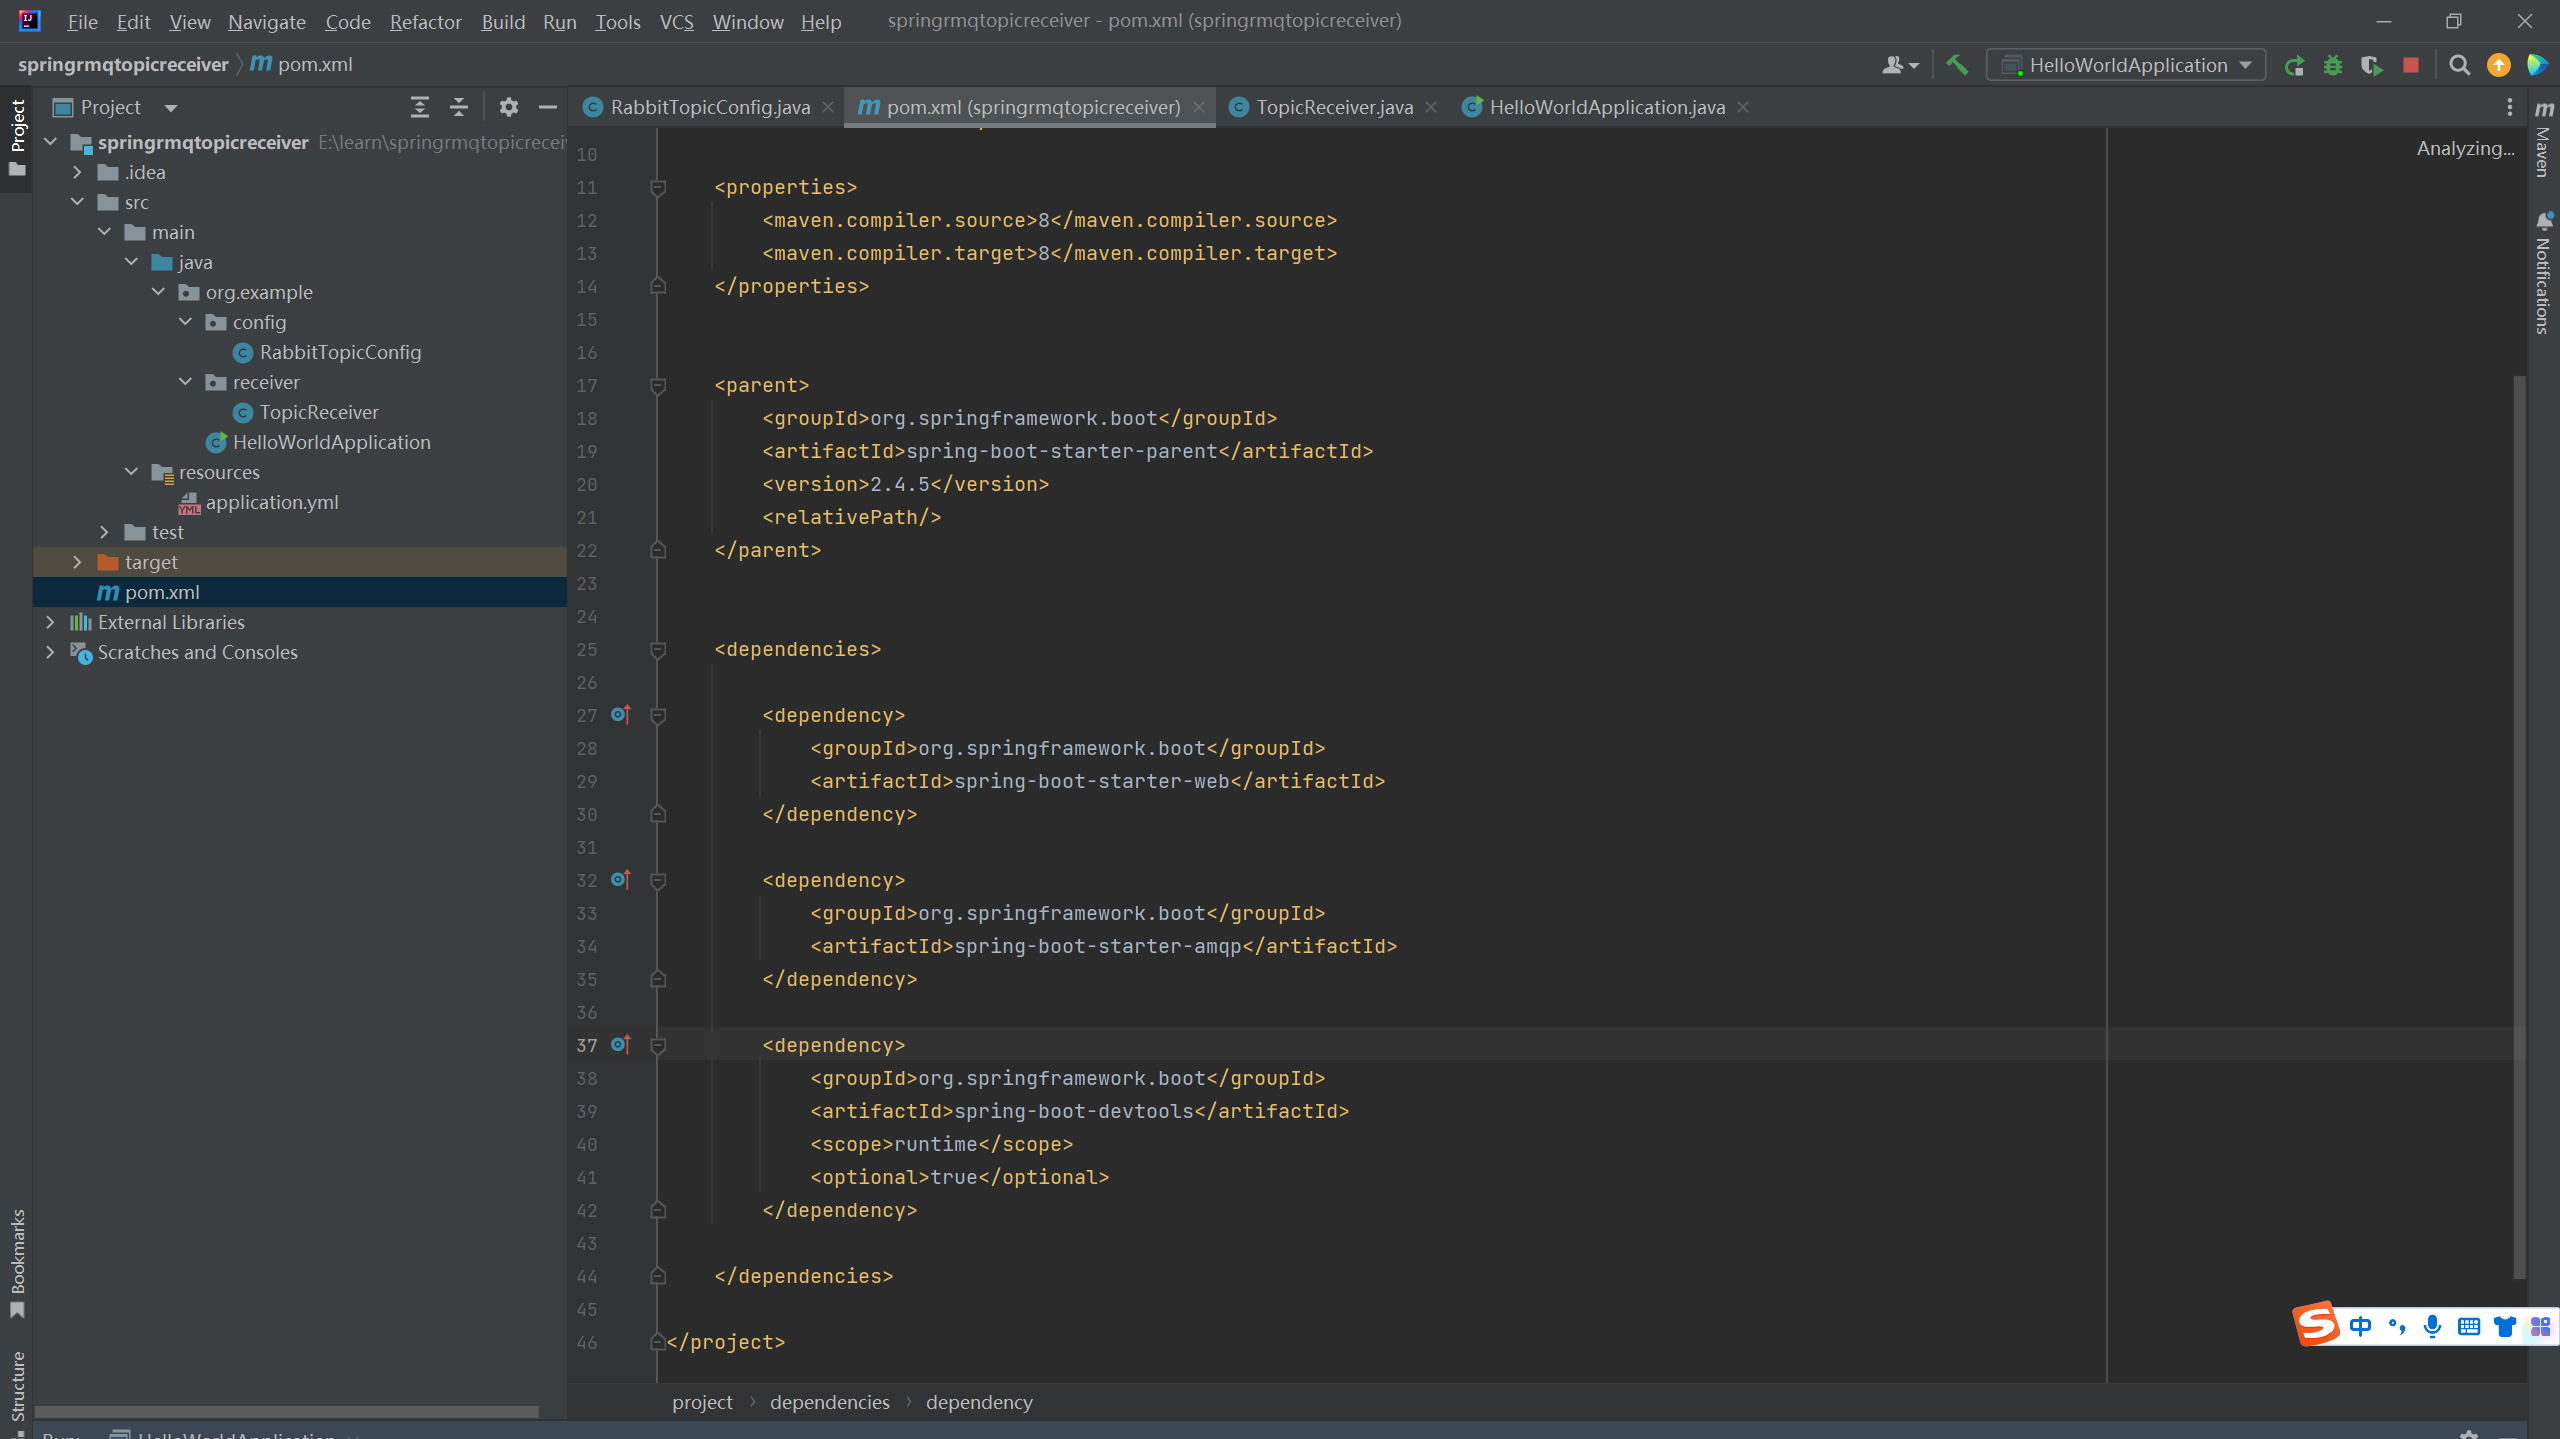The image size is (2560, 1439).
Task: Click the Debug bug icon
Action: [2333, 66]
